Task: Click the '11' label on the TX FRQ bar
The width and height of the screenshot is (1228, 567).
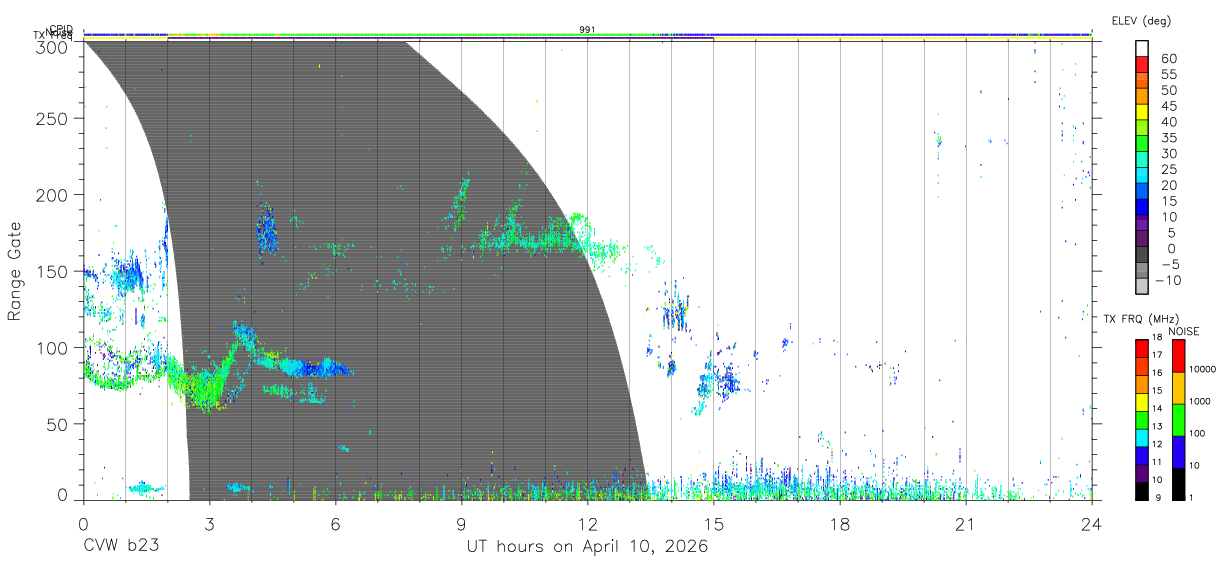Action: pos(1157,462)
